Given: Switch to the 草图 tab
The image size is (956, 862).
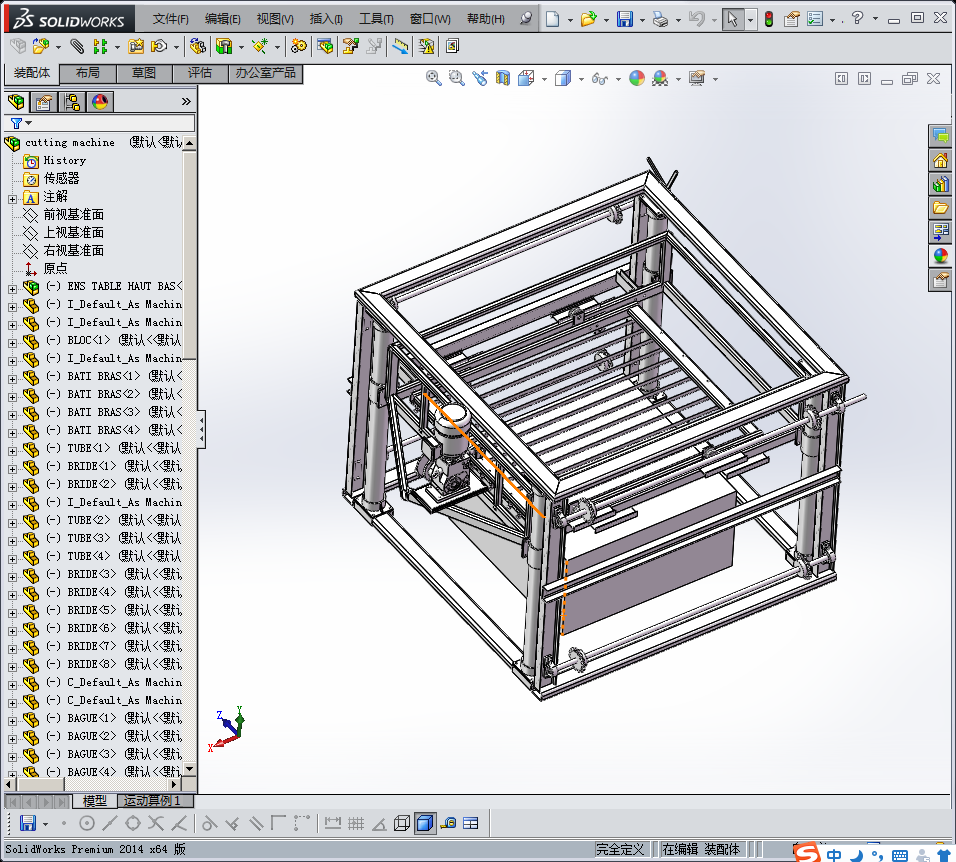Looking at the screenshot, I should (144, 73).
